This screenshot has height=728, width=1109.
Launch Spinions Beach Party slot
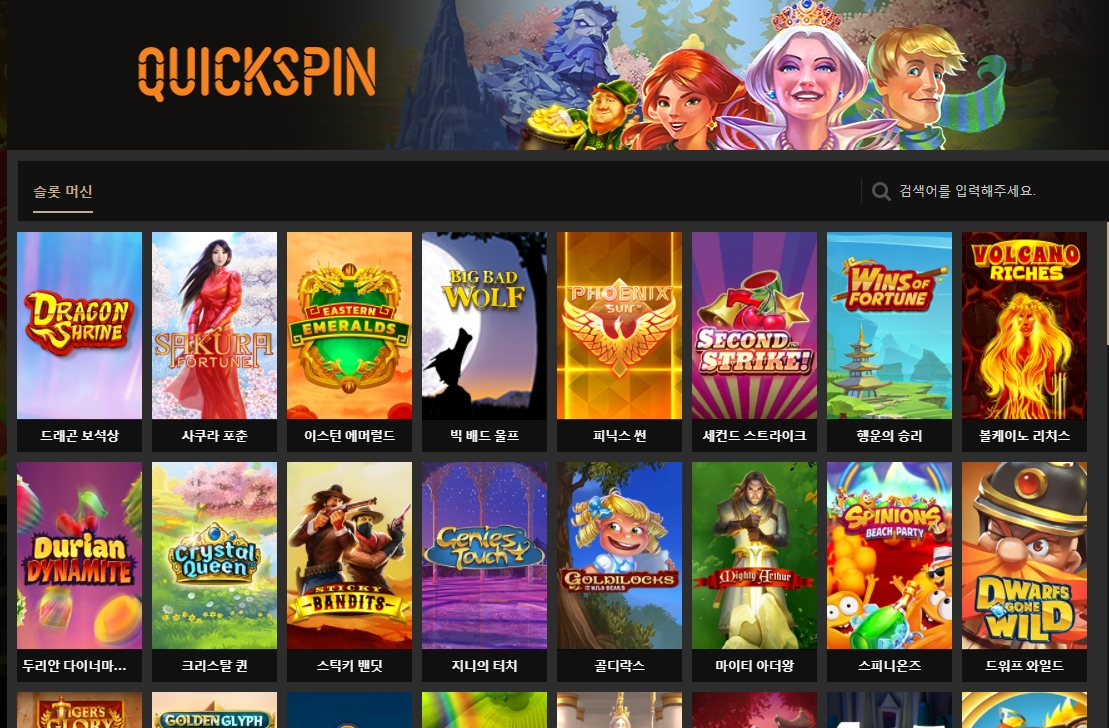(x=890, y=555)
